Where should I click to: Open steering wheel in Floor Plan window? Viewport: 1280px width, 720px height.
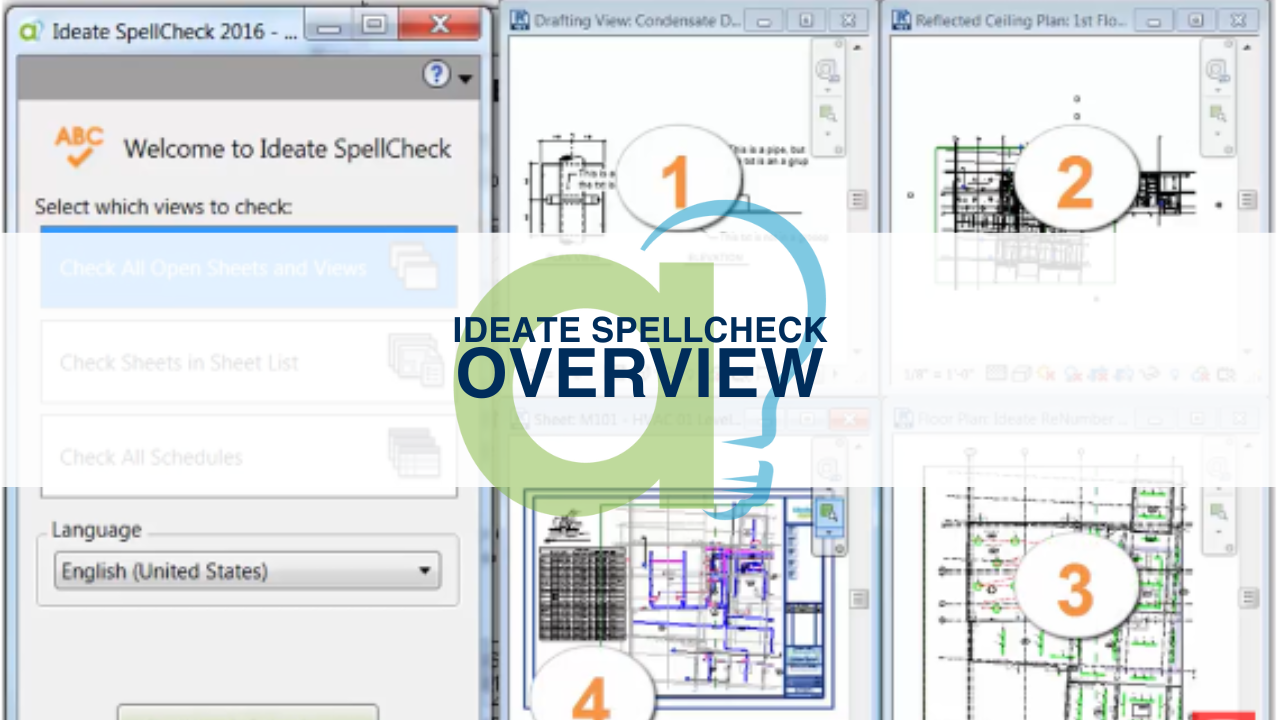tap(1218, 468)
